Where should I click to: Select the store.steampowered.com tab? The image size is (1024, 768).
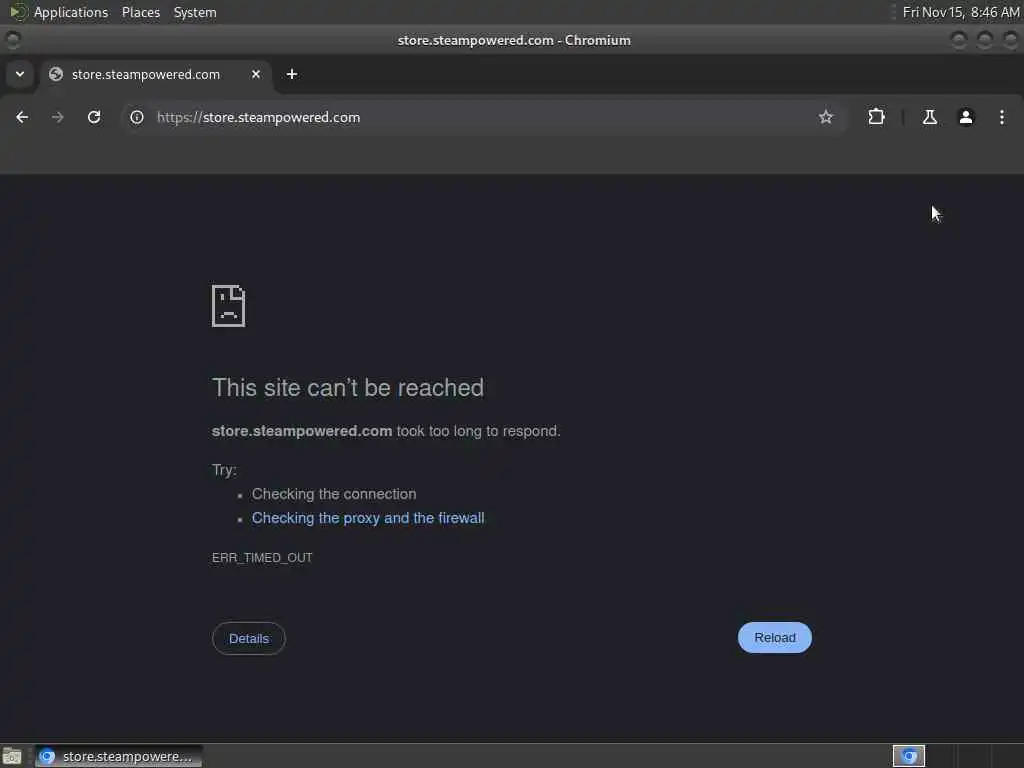(156, 74)
